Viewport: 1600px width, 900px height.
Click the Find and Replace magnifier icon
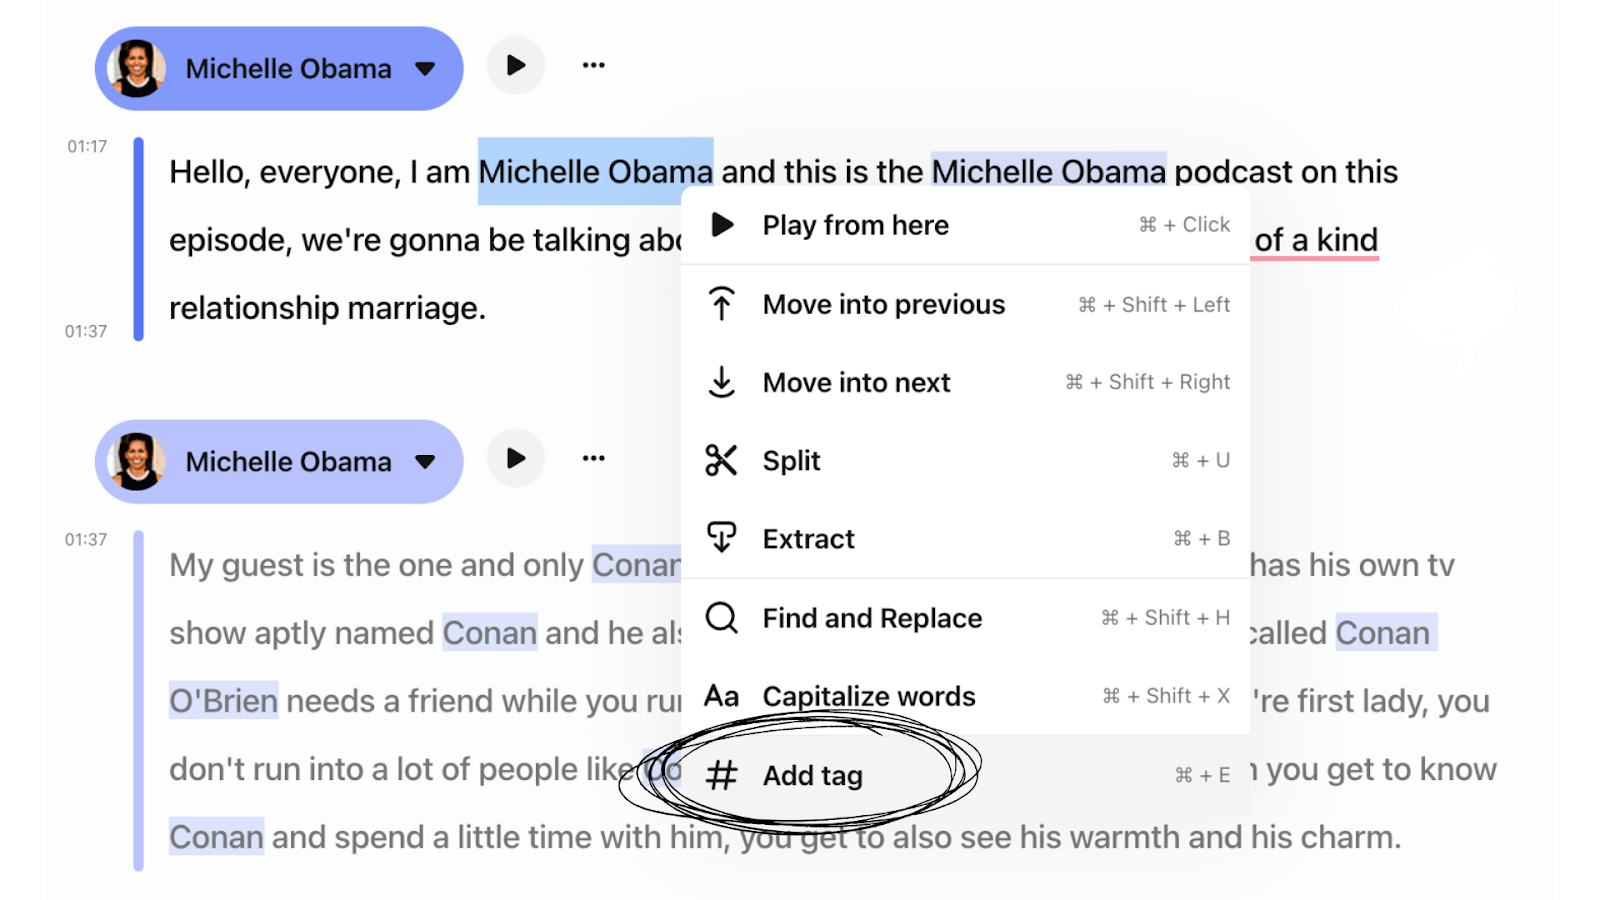click(721, 618)
